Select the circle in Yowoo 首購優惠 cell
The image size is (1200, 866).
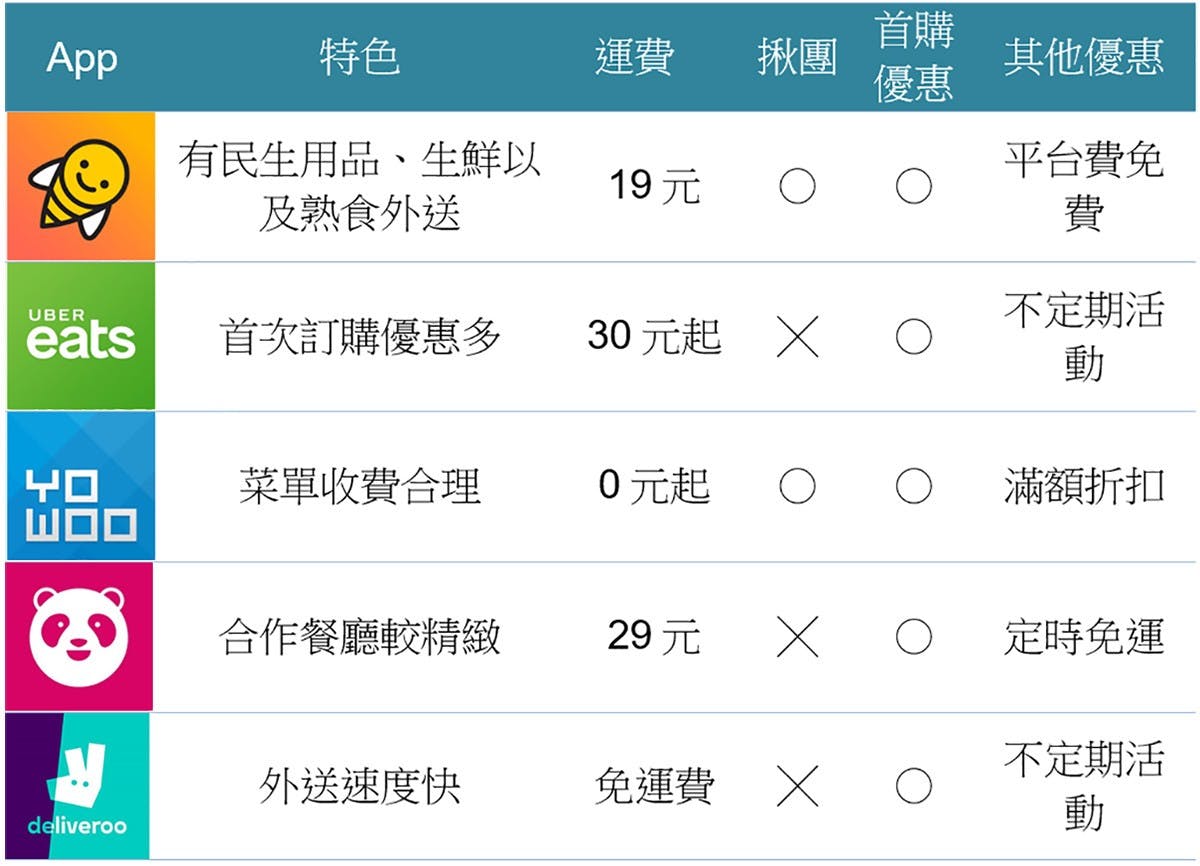(x=914, y=486)
